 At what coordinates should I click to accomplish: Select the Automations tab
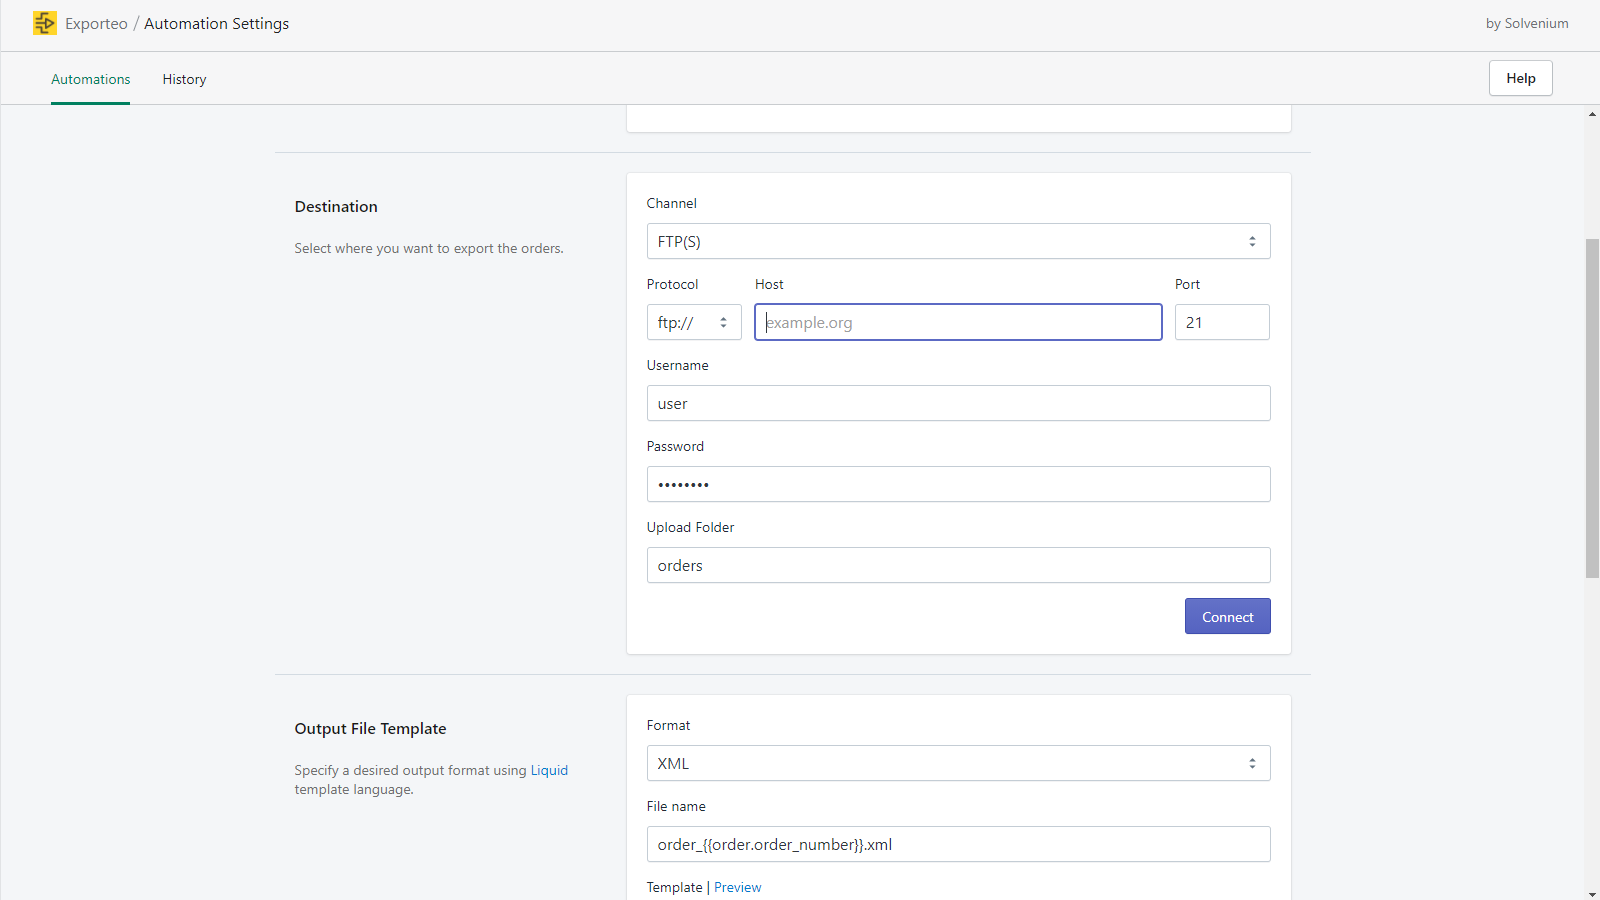[x=91, y=79]
